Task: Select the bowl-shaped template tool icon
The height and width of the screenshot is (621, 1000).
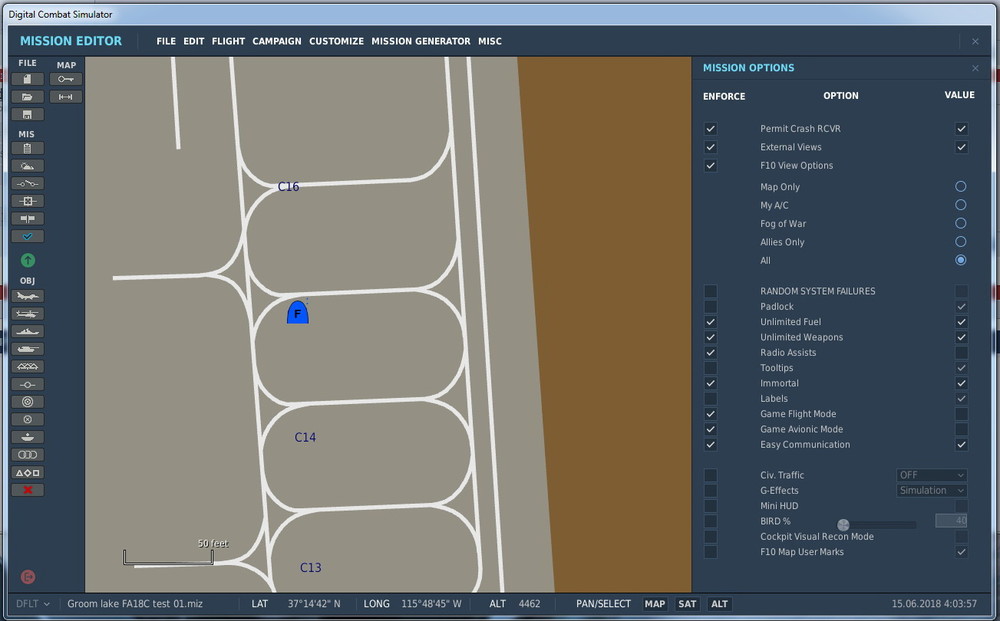Action: click(x=27, y=437)
